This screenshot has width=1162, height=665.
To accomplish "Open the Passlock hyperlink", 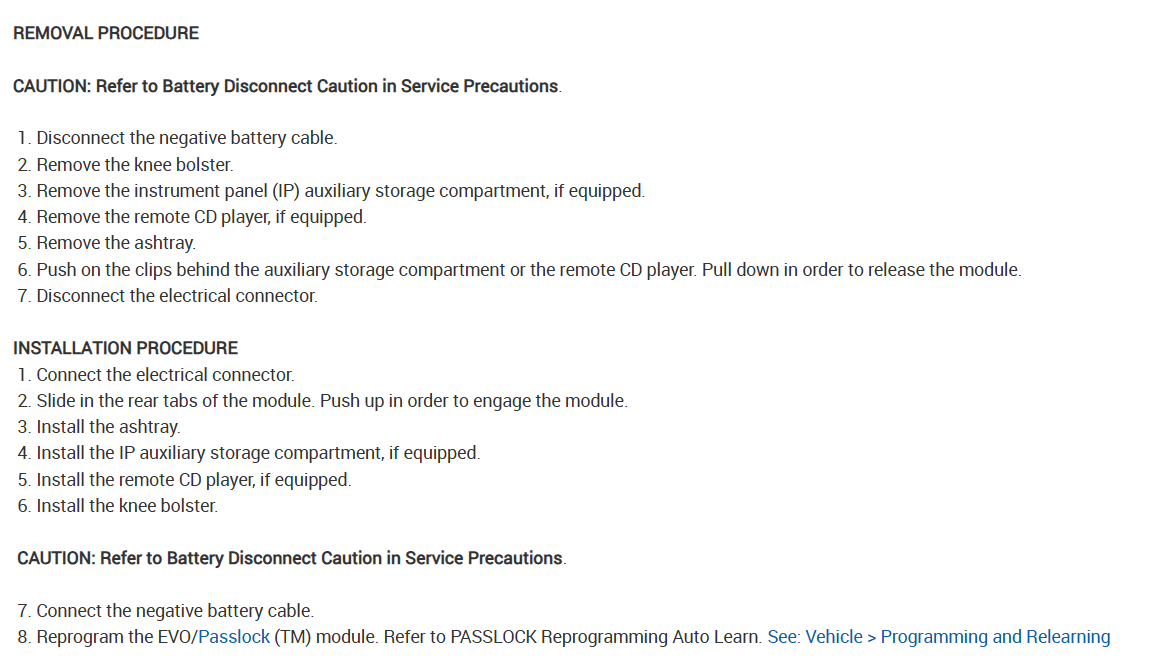I will coord(234,637).
